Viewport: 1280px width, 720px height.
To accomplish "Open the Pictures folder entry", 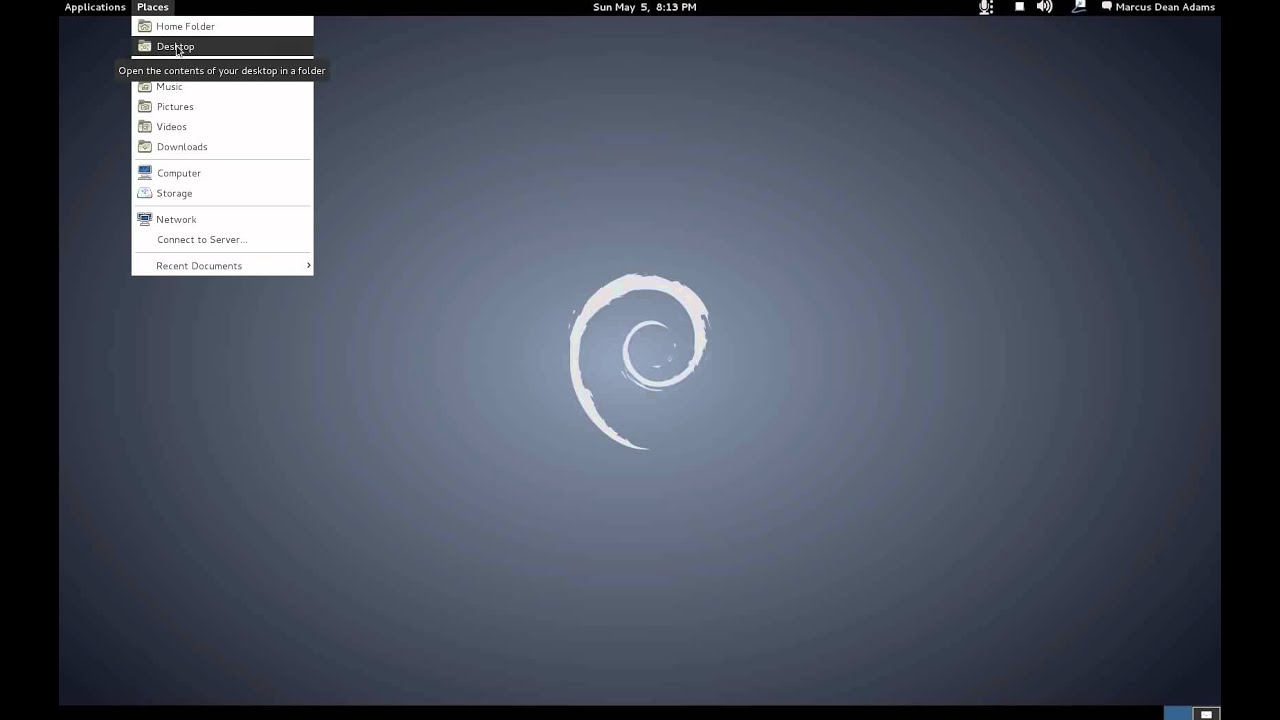I will coord(222,106).
